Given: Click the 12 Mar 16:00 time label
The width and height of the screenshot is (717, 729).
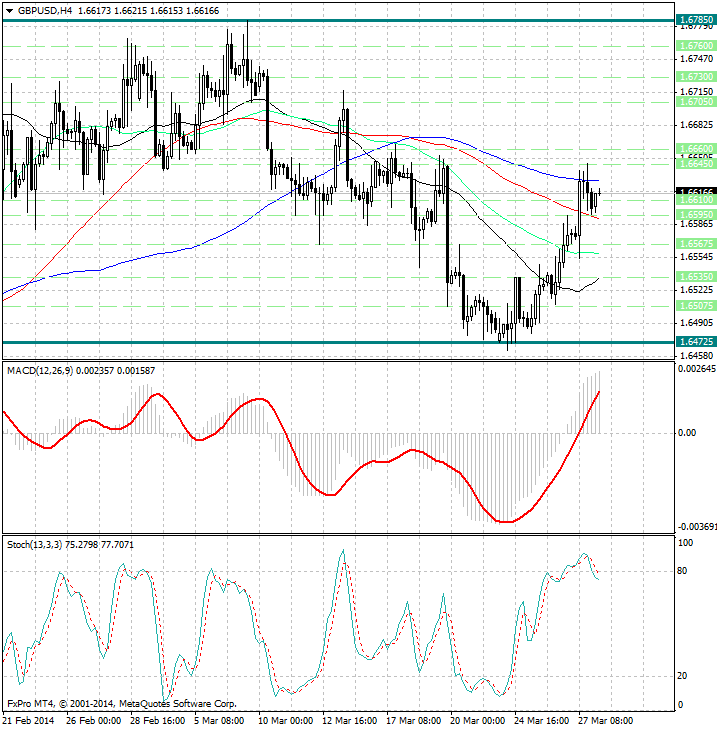Looking at the screenshot, I should [349, 721].
